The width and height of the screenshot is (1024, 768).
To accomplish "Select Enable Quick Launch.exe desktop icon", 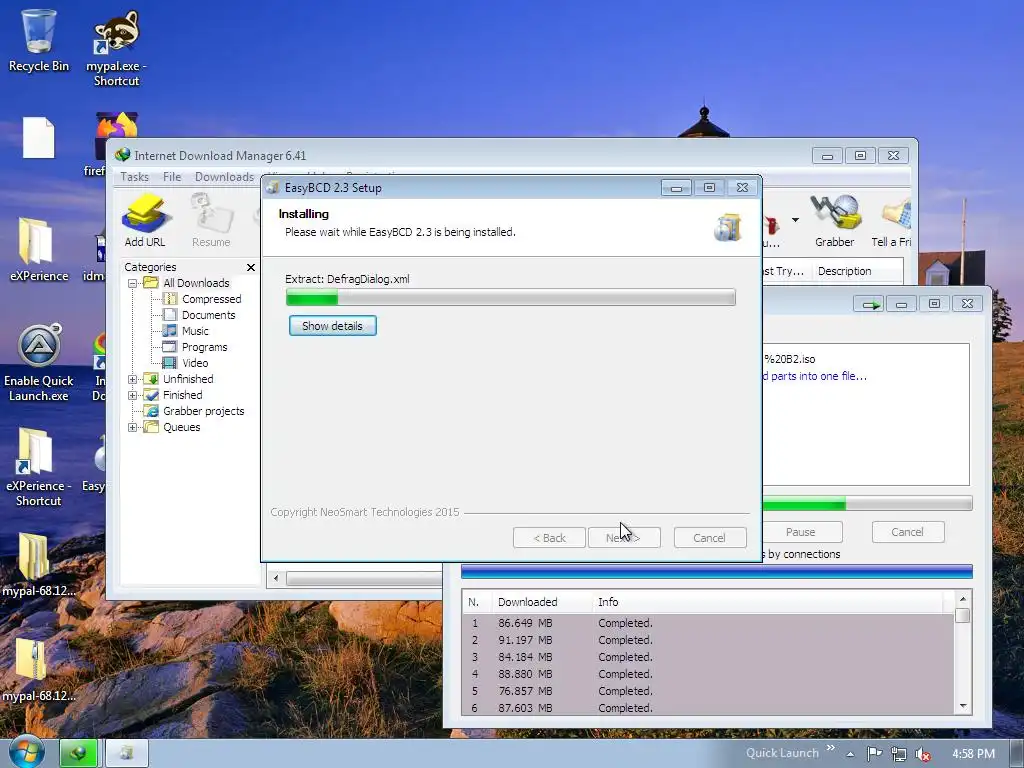I will [39, 363].
